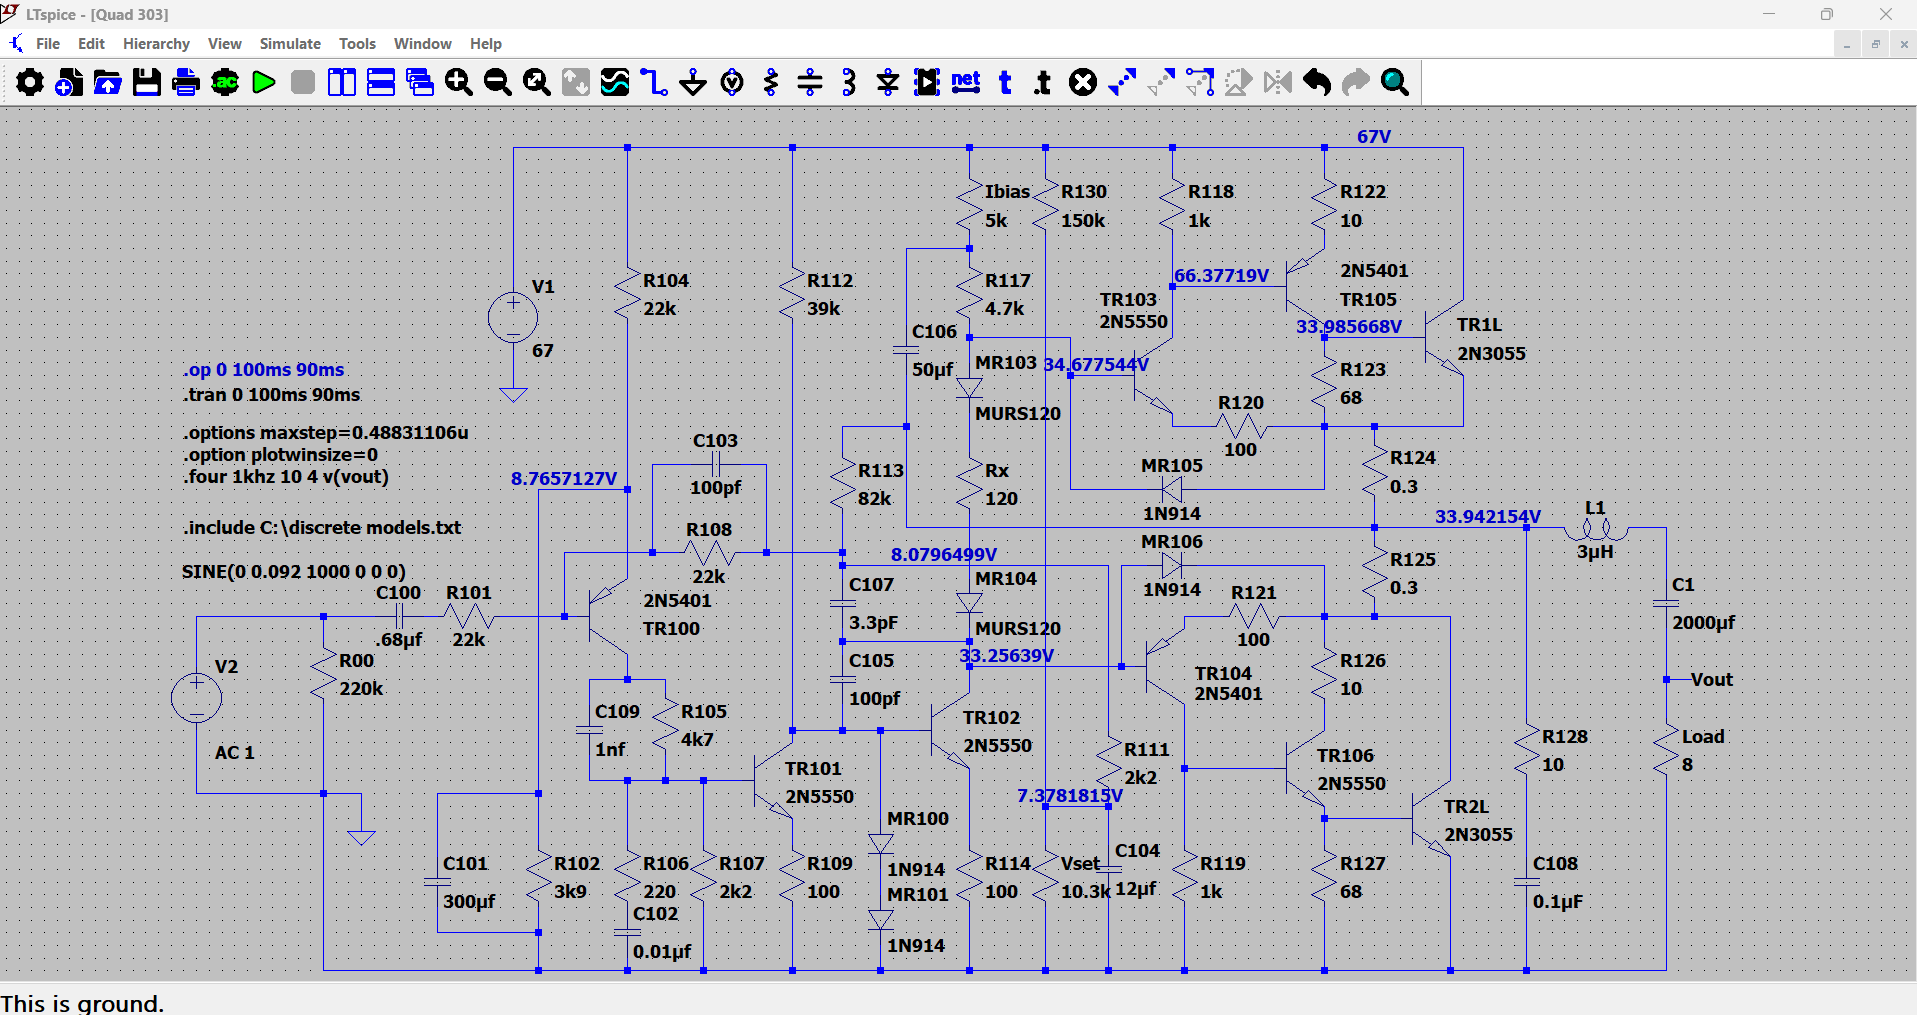Open the waveform viewer icon
Viewport: 1917px width, 1015px height.
point(615,82)
